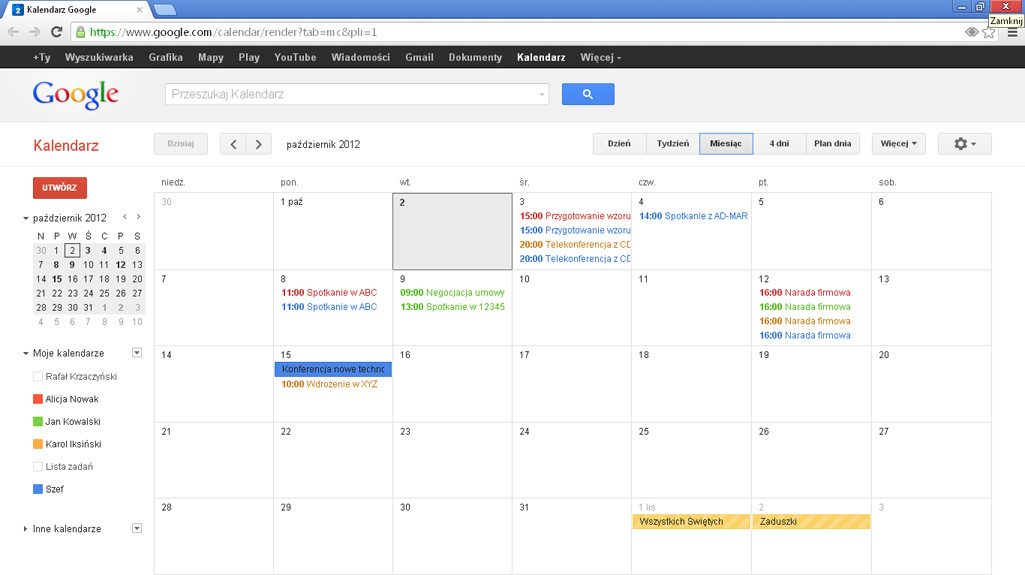Open 14:00 Spotkanie z AD-MAR event
This screenshot has height=575, width=1025.
pos(693,216)
